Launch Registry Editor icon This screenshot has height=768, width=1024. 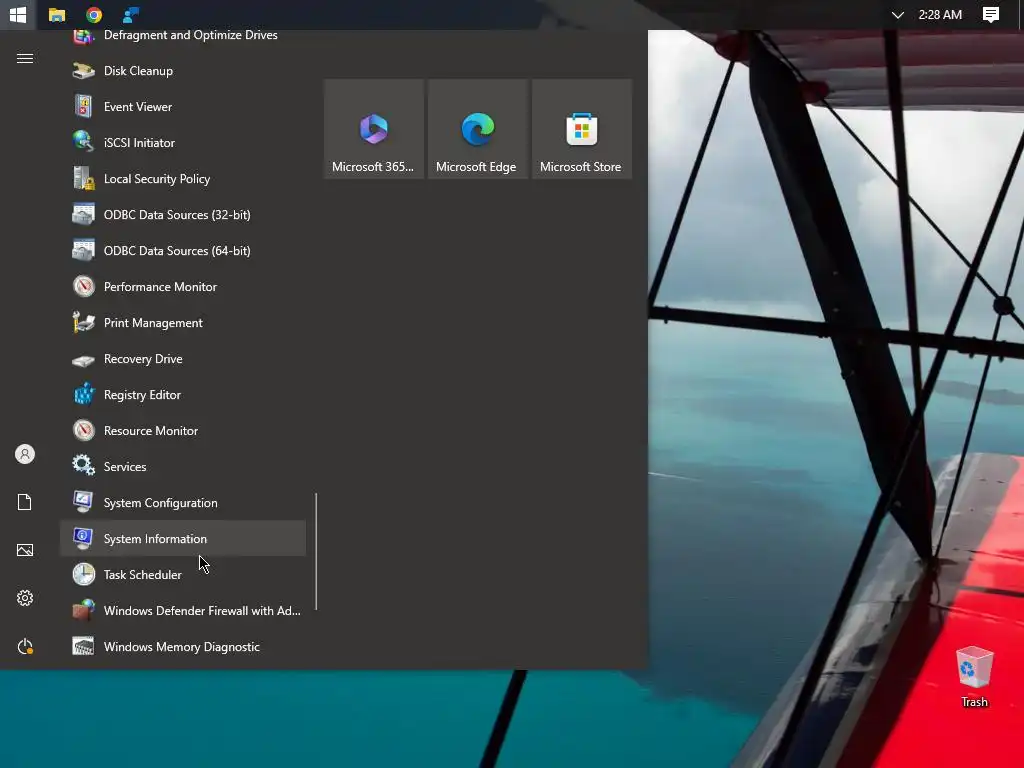click(84, 394)
